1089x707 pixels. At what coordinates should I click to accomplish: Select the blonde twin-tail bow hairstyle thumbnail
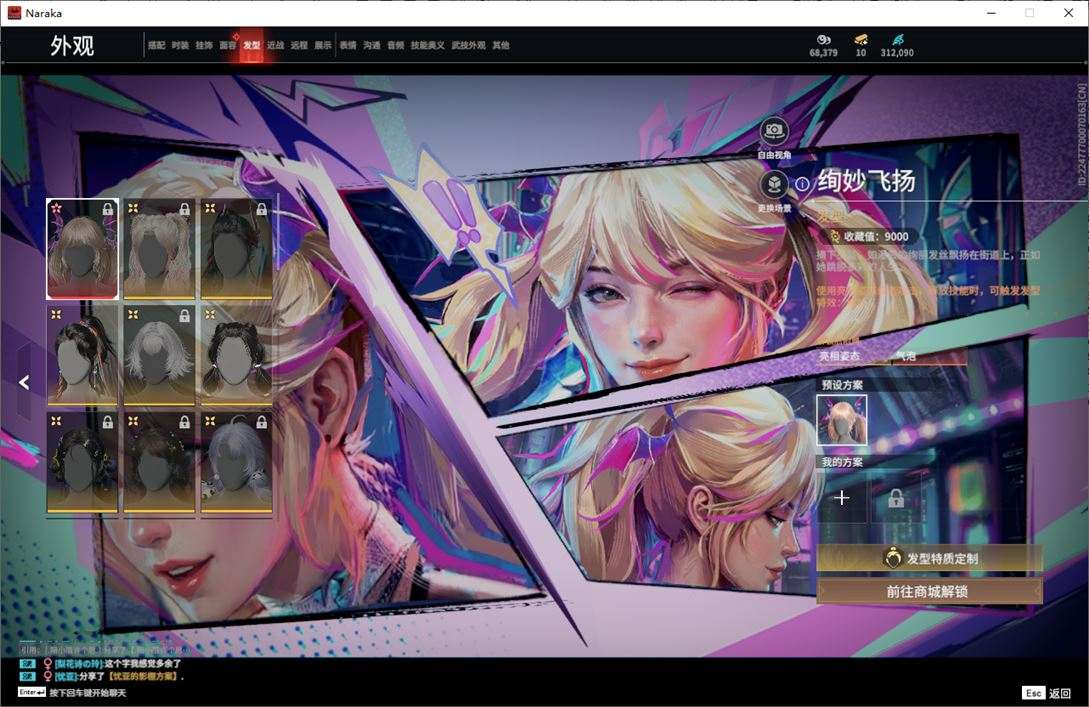[x=159, y=249]
